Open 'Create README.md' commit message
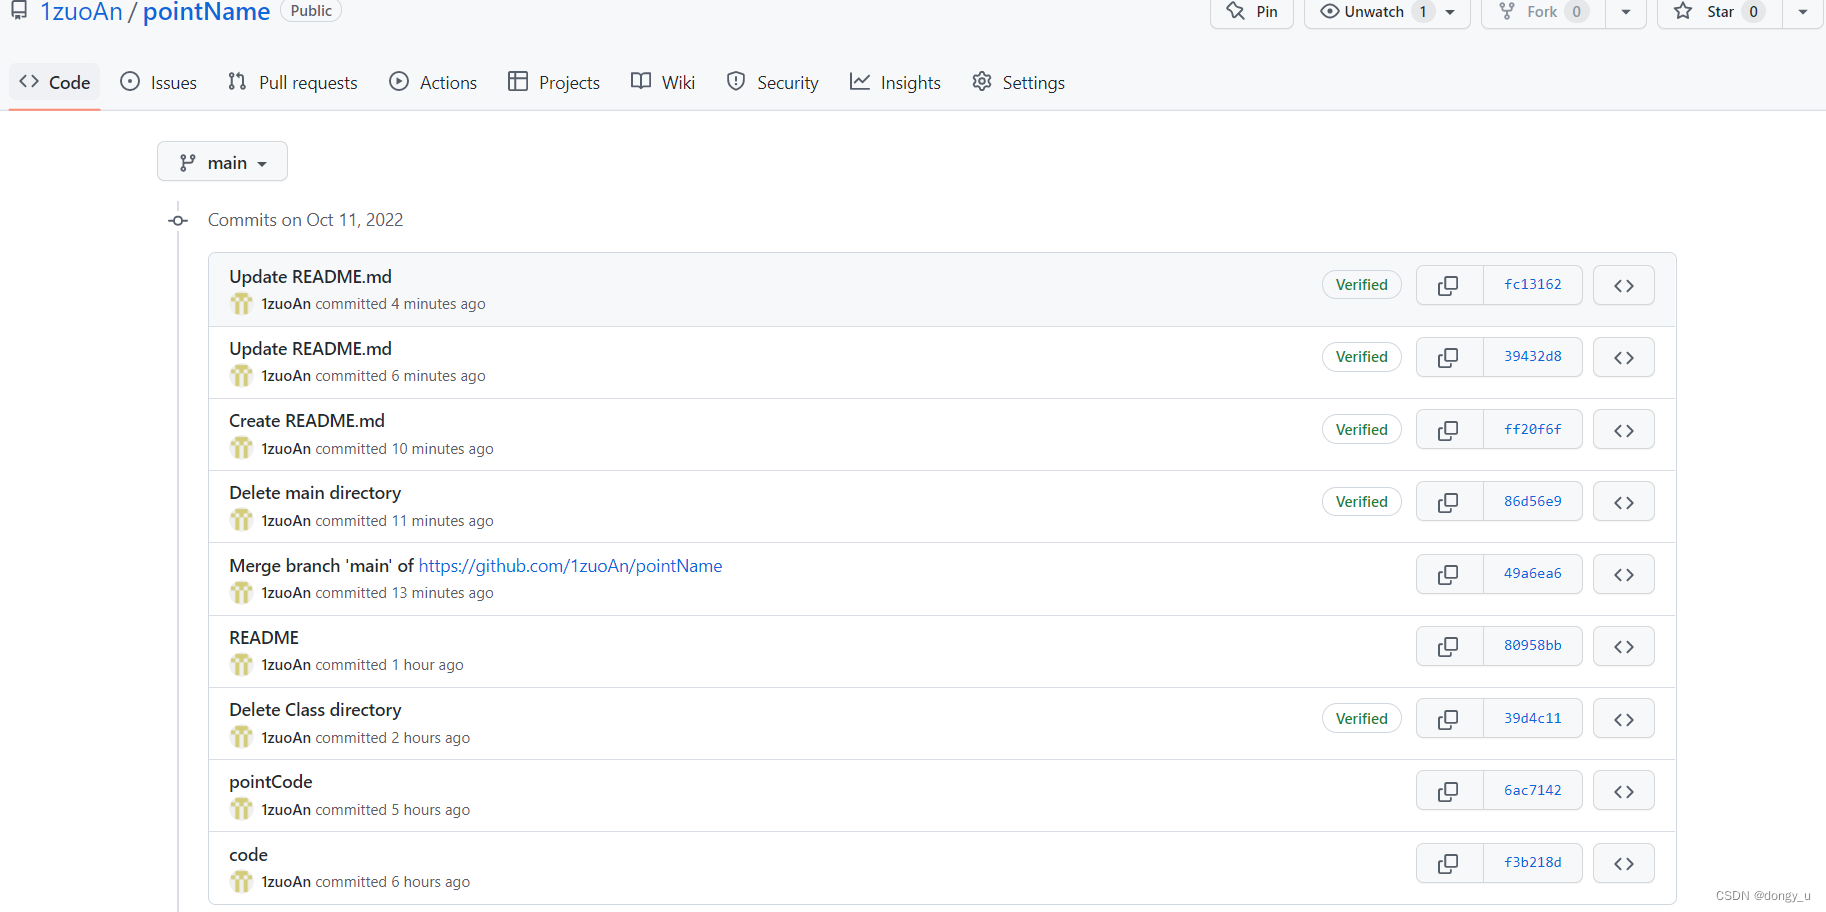The width and height of the screenshot is (1826, 912). pos(307,421)
